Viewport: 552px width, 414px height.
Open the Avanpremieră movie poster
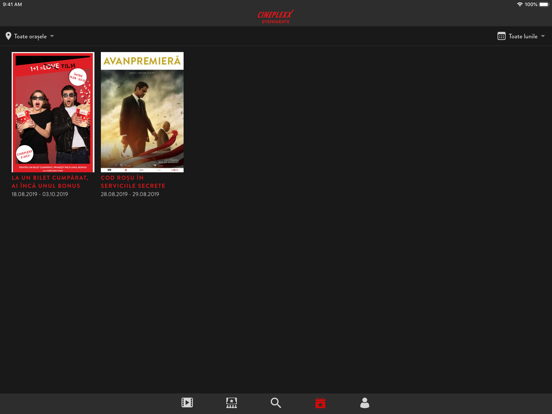142,112
